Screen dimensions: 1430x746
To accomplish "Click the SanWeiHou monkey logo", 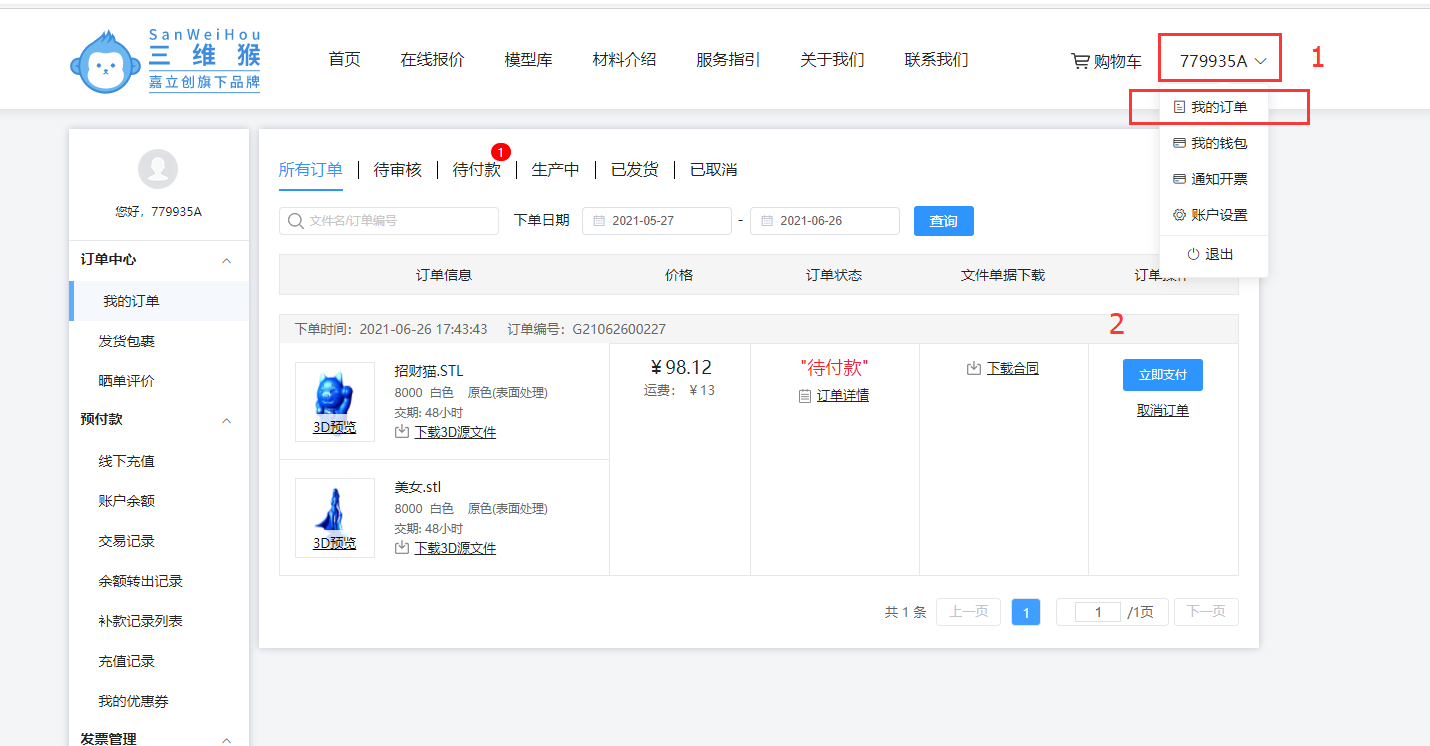I will (105, 62).
